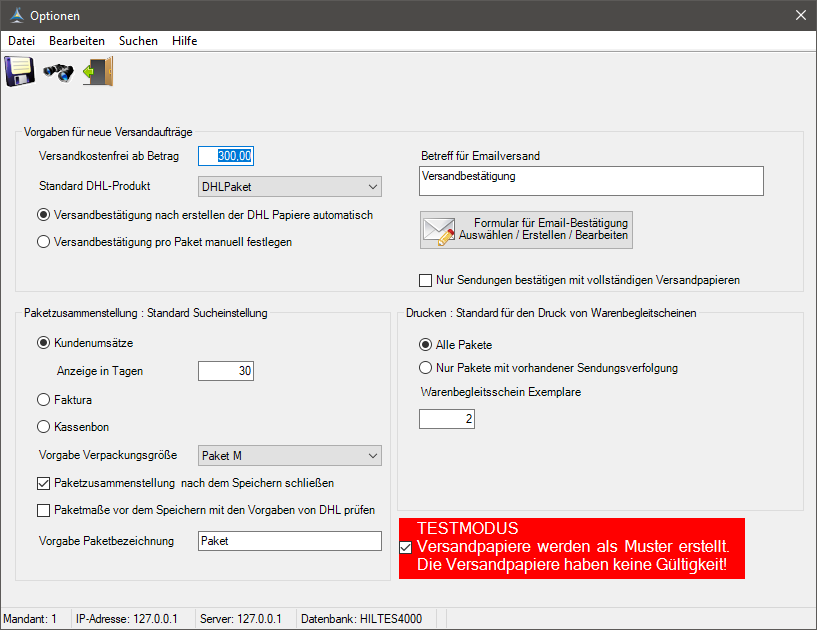Viewport: 817px width, 630px height.
Task: Click the Warenbegleitsschein Exemplare number field
Action: [x=446, y=418]
